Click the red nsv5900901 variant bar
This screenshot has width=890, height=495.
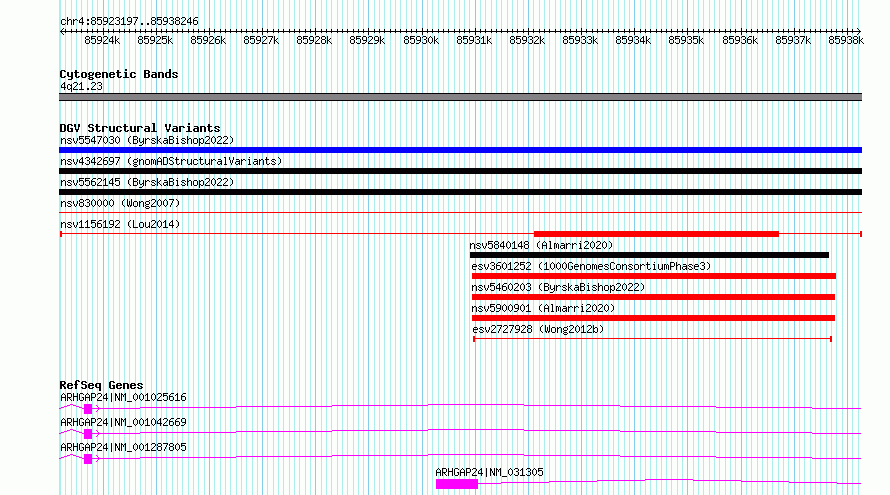point(653,318)
